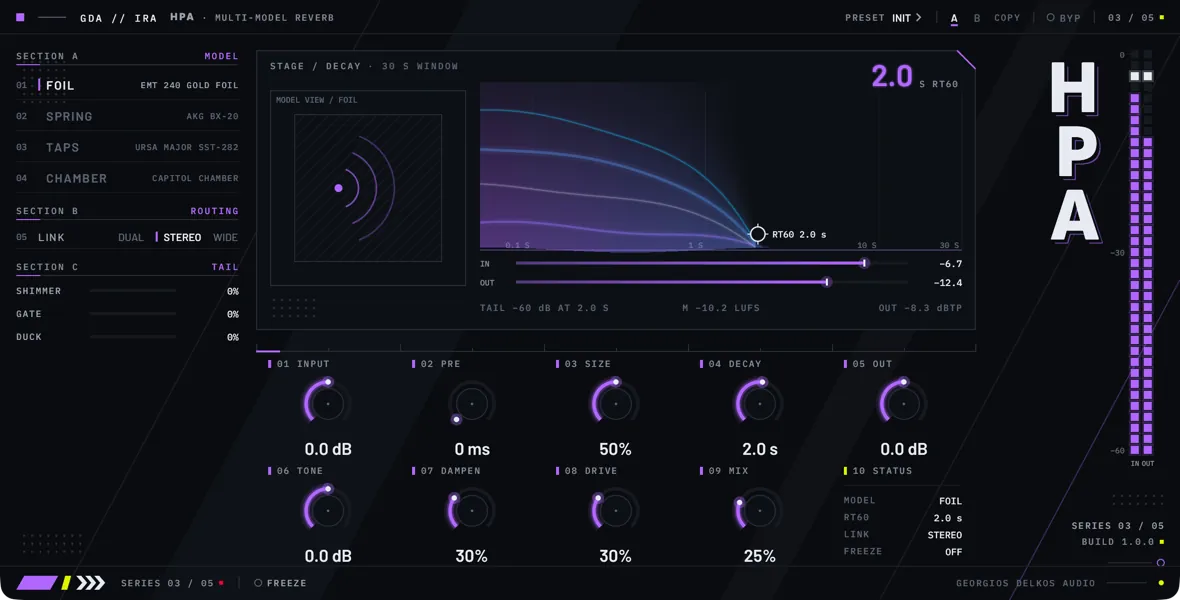Viewport: 1180px width, 600px height.
Task: Click the FOIL value in status panel
Action: point(950,501)
